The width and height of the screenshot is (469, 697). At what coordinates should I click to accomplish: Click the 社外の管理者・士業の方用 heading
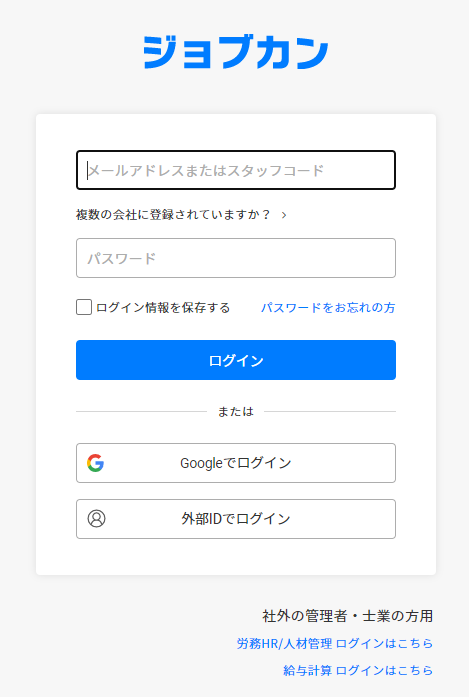coord(348,616)
